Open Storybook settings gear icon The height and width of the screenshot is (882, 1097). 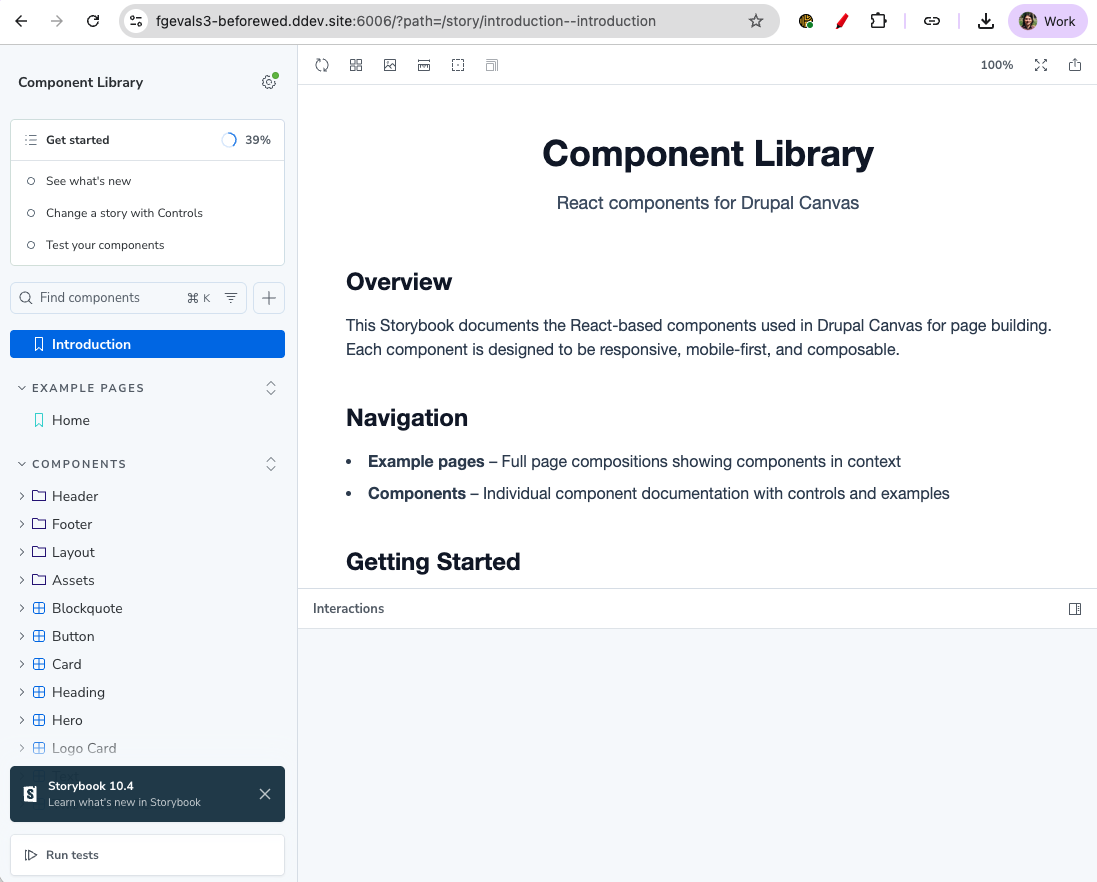point(269,82)
